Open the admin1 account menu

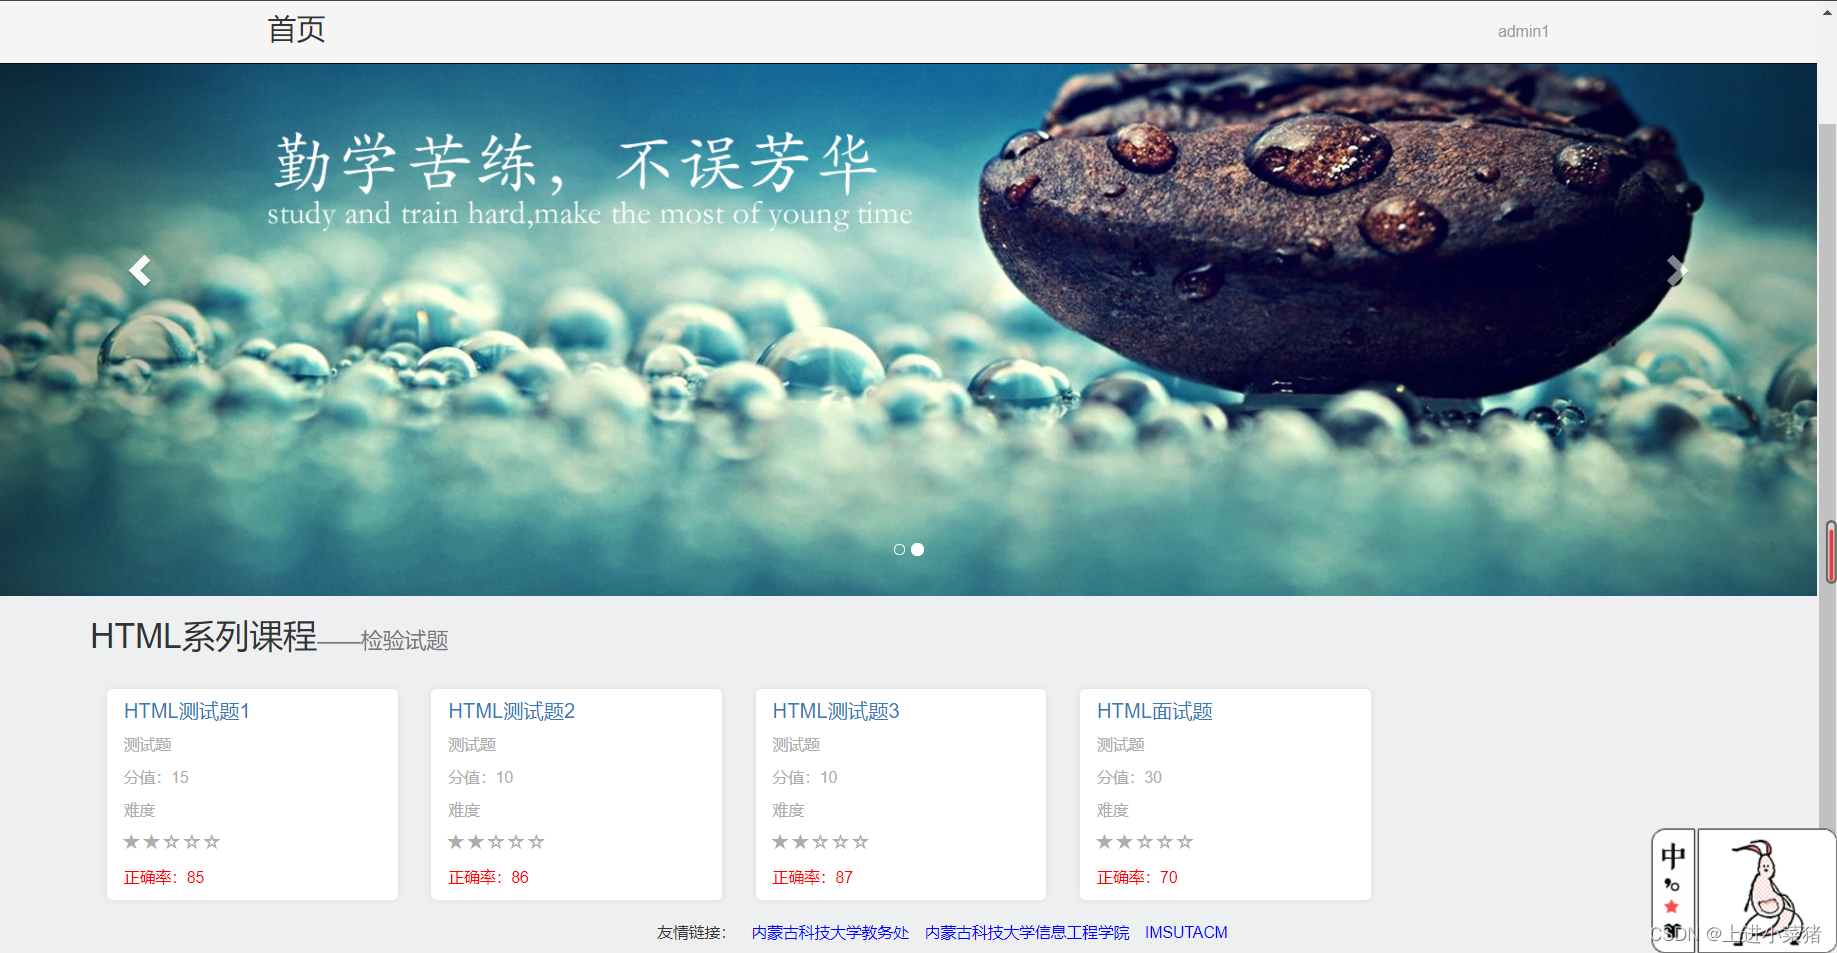coord(1523,31)
